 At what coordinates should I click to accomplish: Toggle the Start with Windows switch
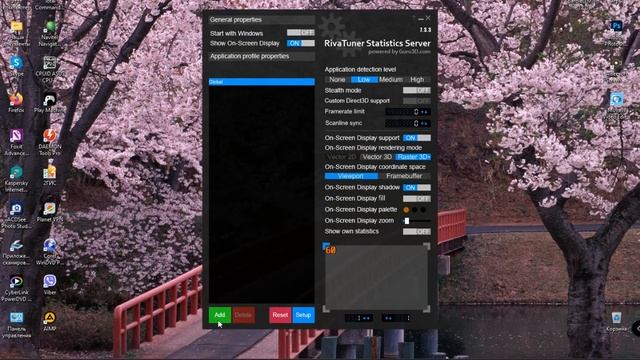[x=300, y=33]
